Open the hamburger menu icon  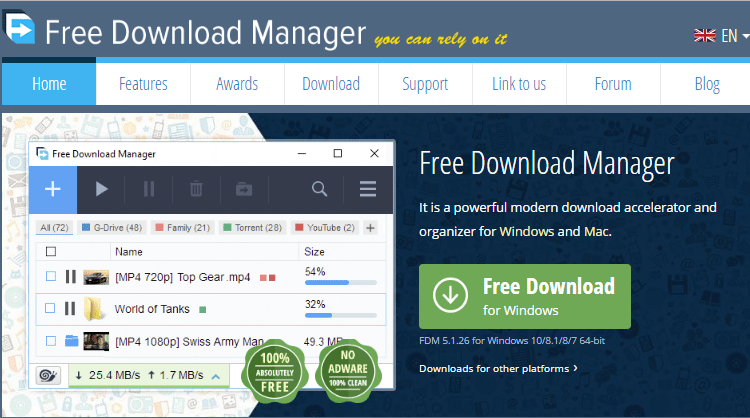368,189
